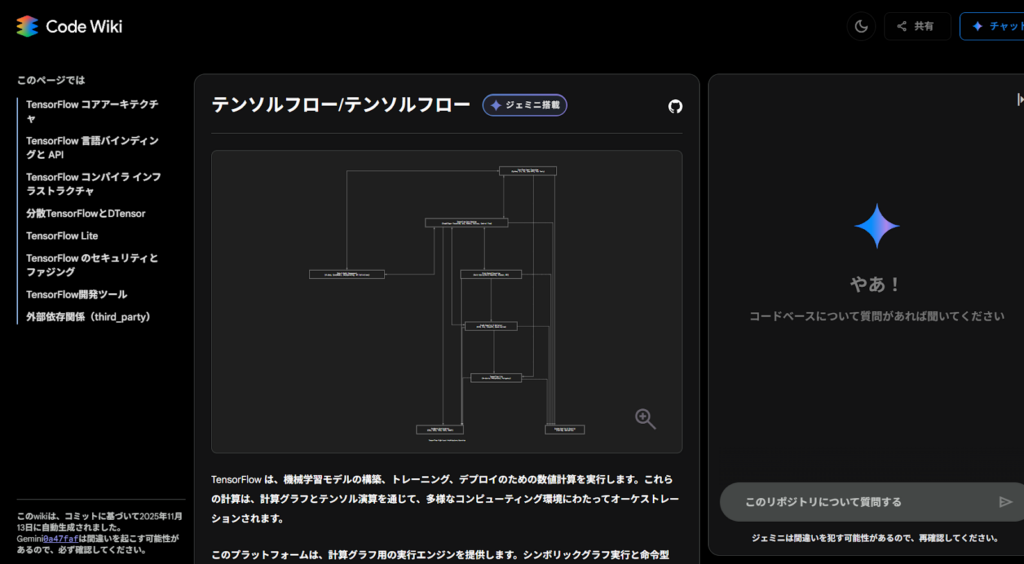Open the 0a47faf commit link
1024x564 pixels.
pos(60,538)
